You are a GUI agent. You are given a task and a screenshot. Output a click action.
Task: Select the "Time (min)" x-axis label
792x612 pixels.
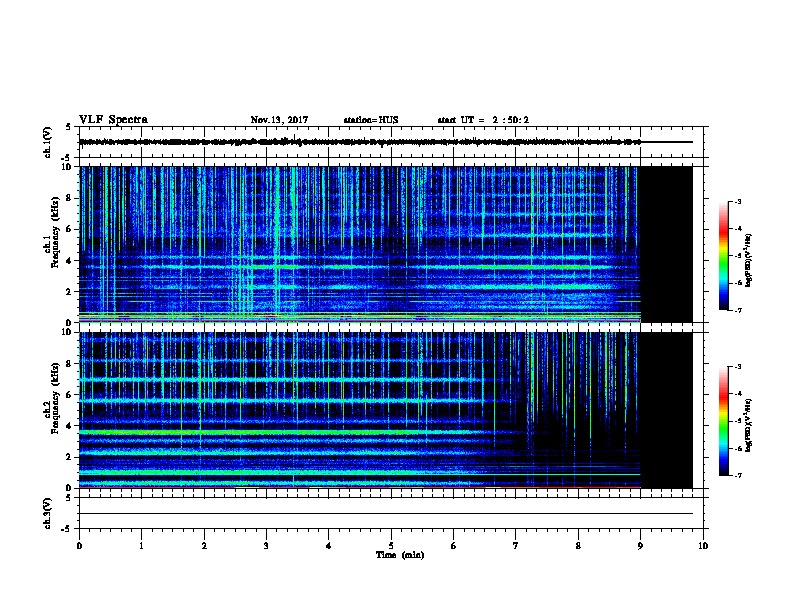[x=400, y=555]
